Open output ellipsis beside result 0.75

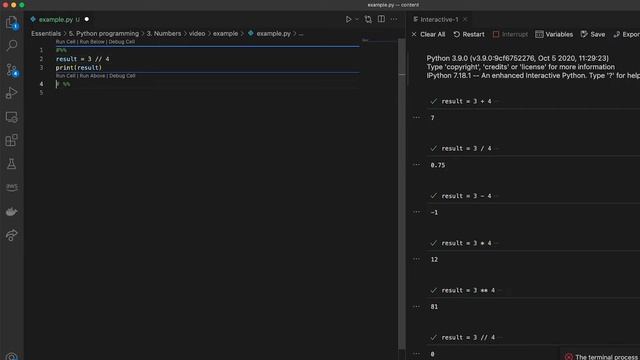416,164
